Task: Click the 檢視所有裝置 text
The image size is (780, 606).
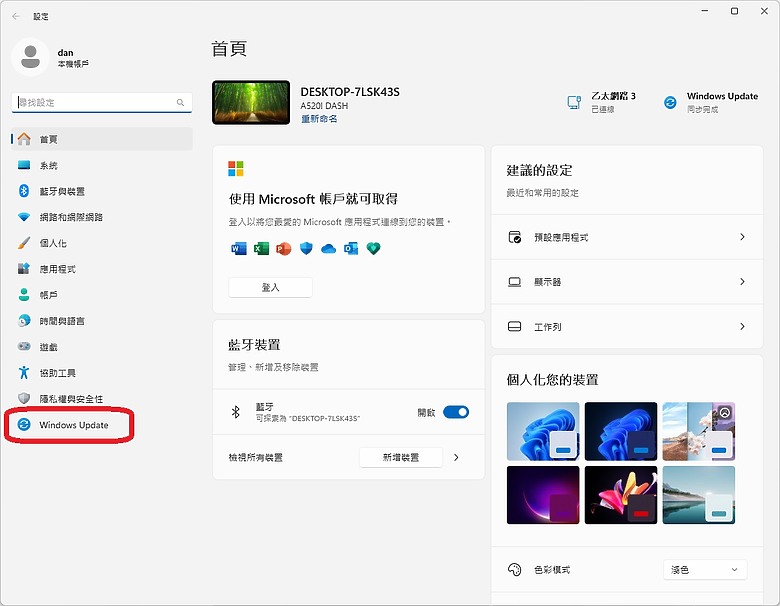Action: (x=256, y=457)
